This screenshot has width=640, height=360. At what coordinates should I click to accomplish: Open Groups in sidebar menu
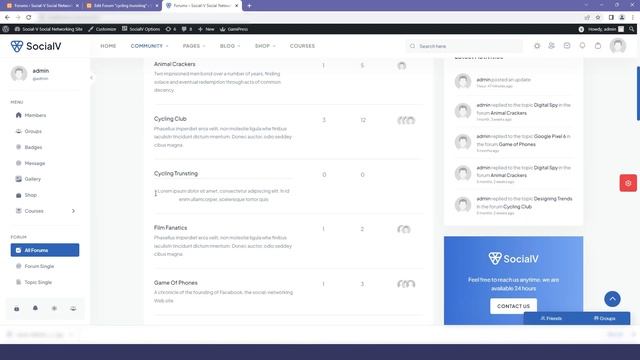pyautogui.click(x=33, y=131)
